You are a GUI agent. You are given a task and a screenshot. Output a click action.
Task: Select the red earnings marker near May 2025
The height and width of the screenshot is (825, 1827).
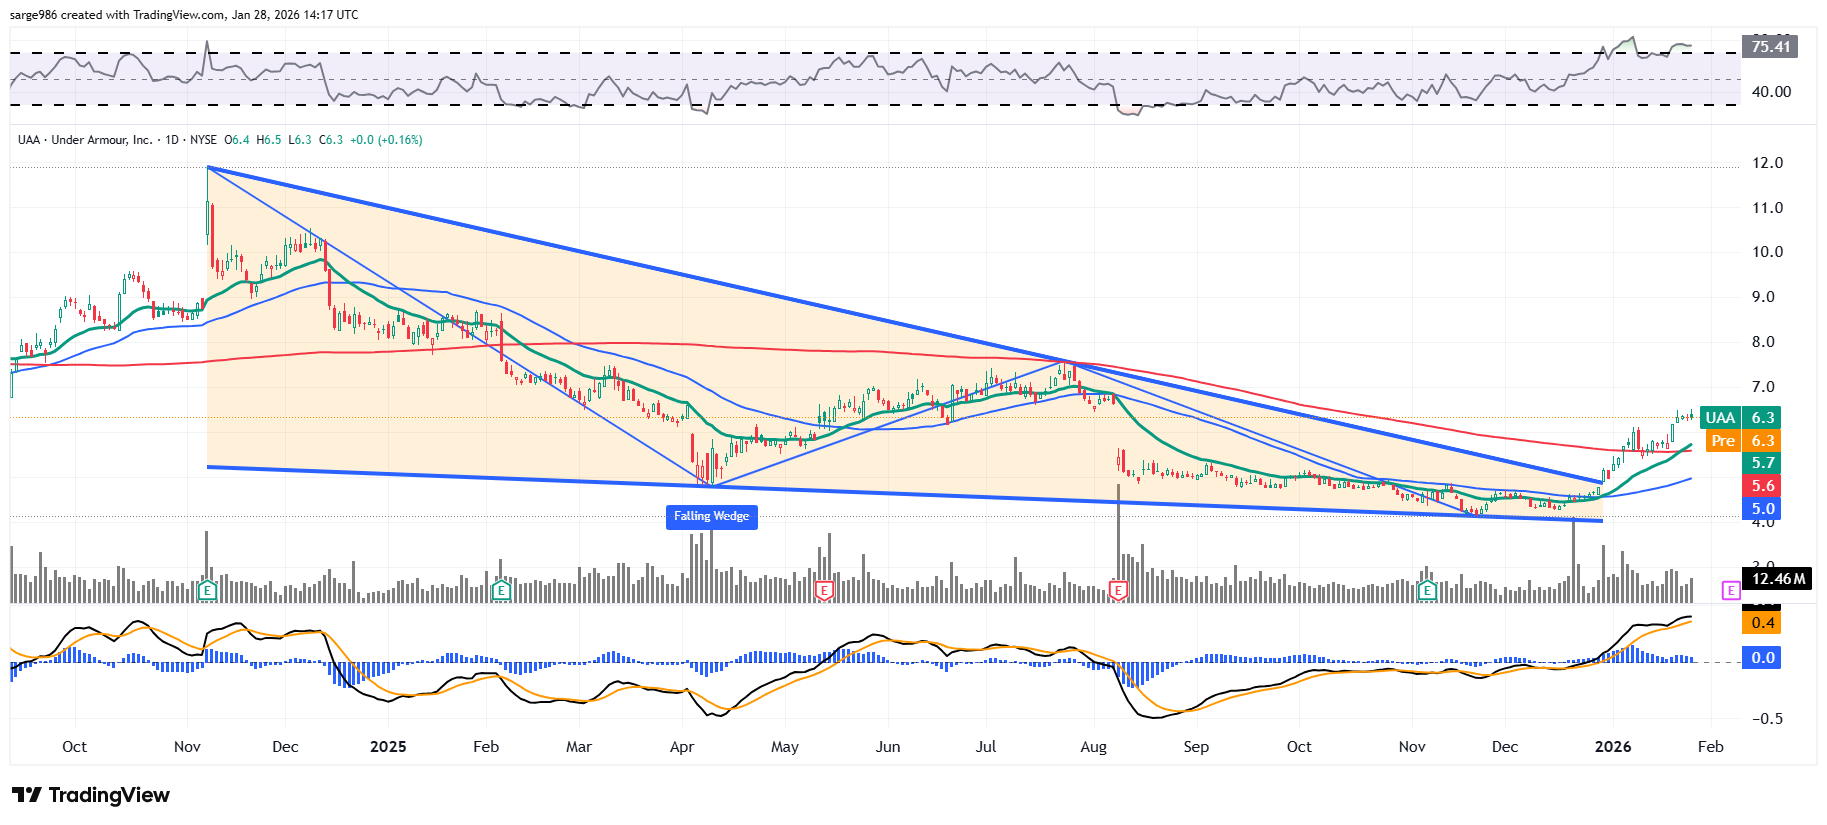(824, 591)
